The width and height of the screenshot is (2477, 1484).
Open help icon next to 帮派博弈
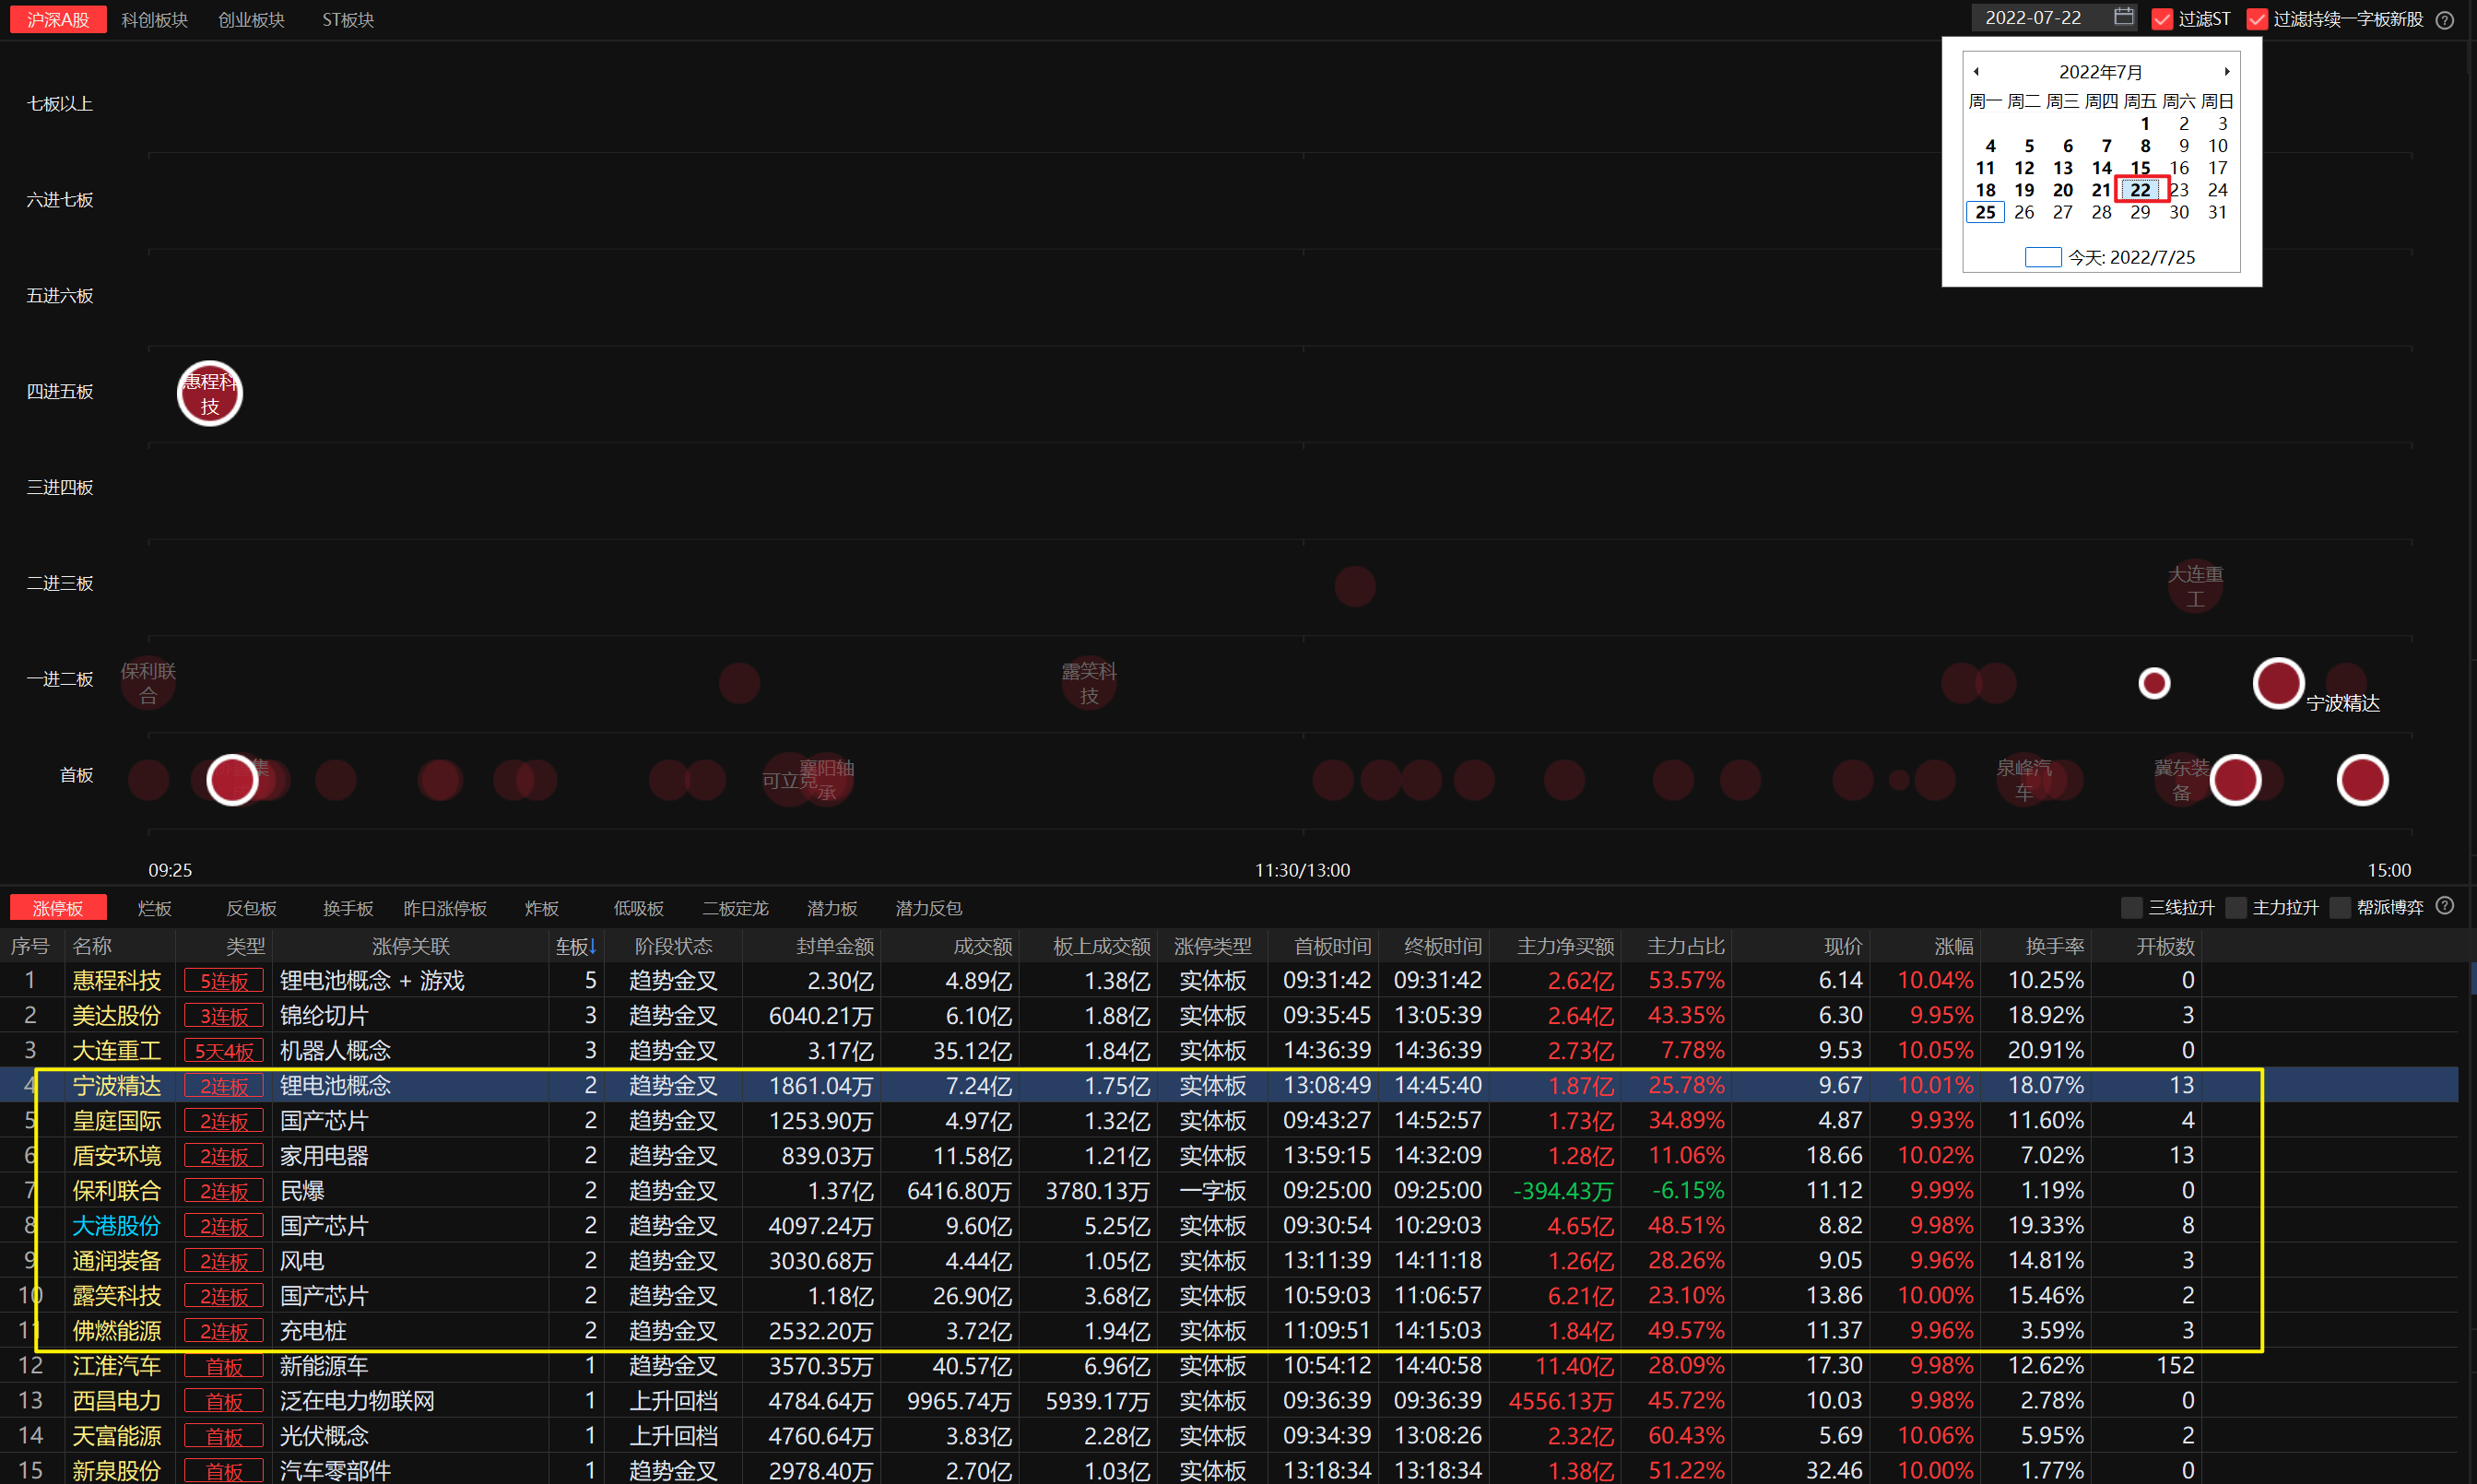[2444, 906]
